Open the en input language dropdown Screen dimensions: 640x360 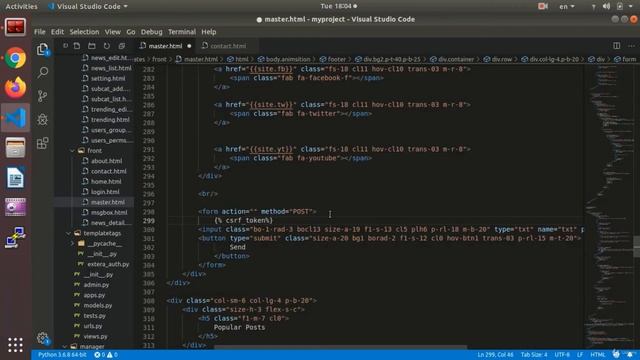pyautogui.click(x=567, y=6)
